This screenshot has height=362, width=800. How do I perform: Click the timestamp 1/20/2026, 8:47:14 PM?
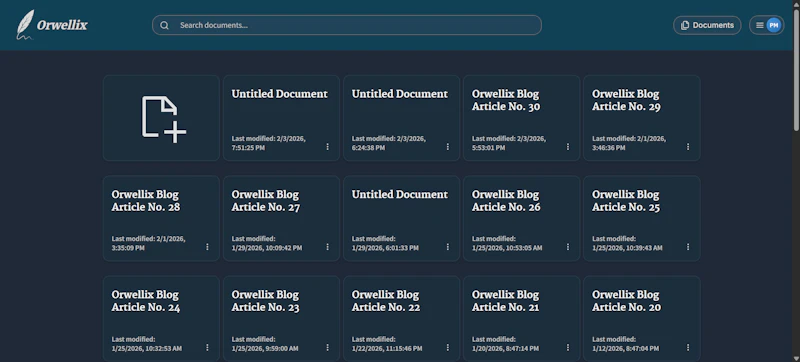click(505, 349)
